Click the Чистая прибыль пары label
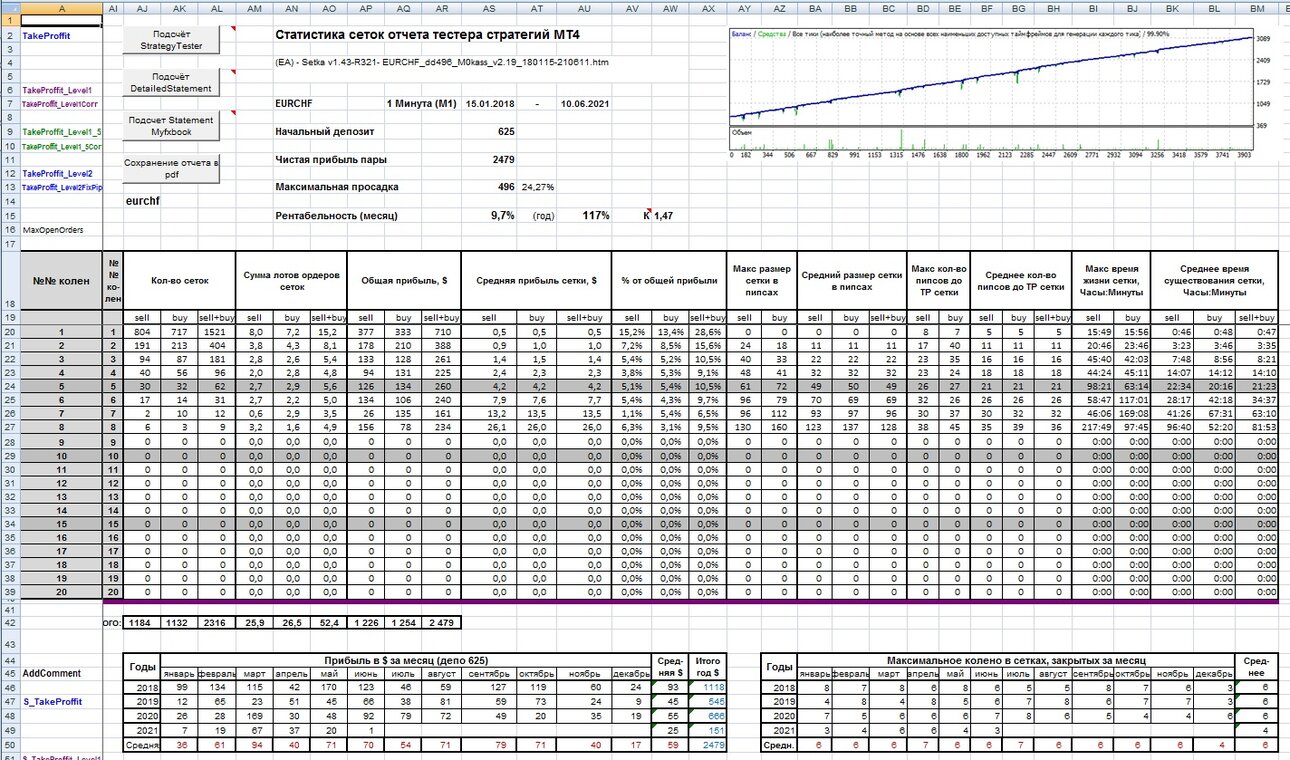The image size is (1290, 760). (x=330, y=159)
